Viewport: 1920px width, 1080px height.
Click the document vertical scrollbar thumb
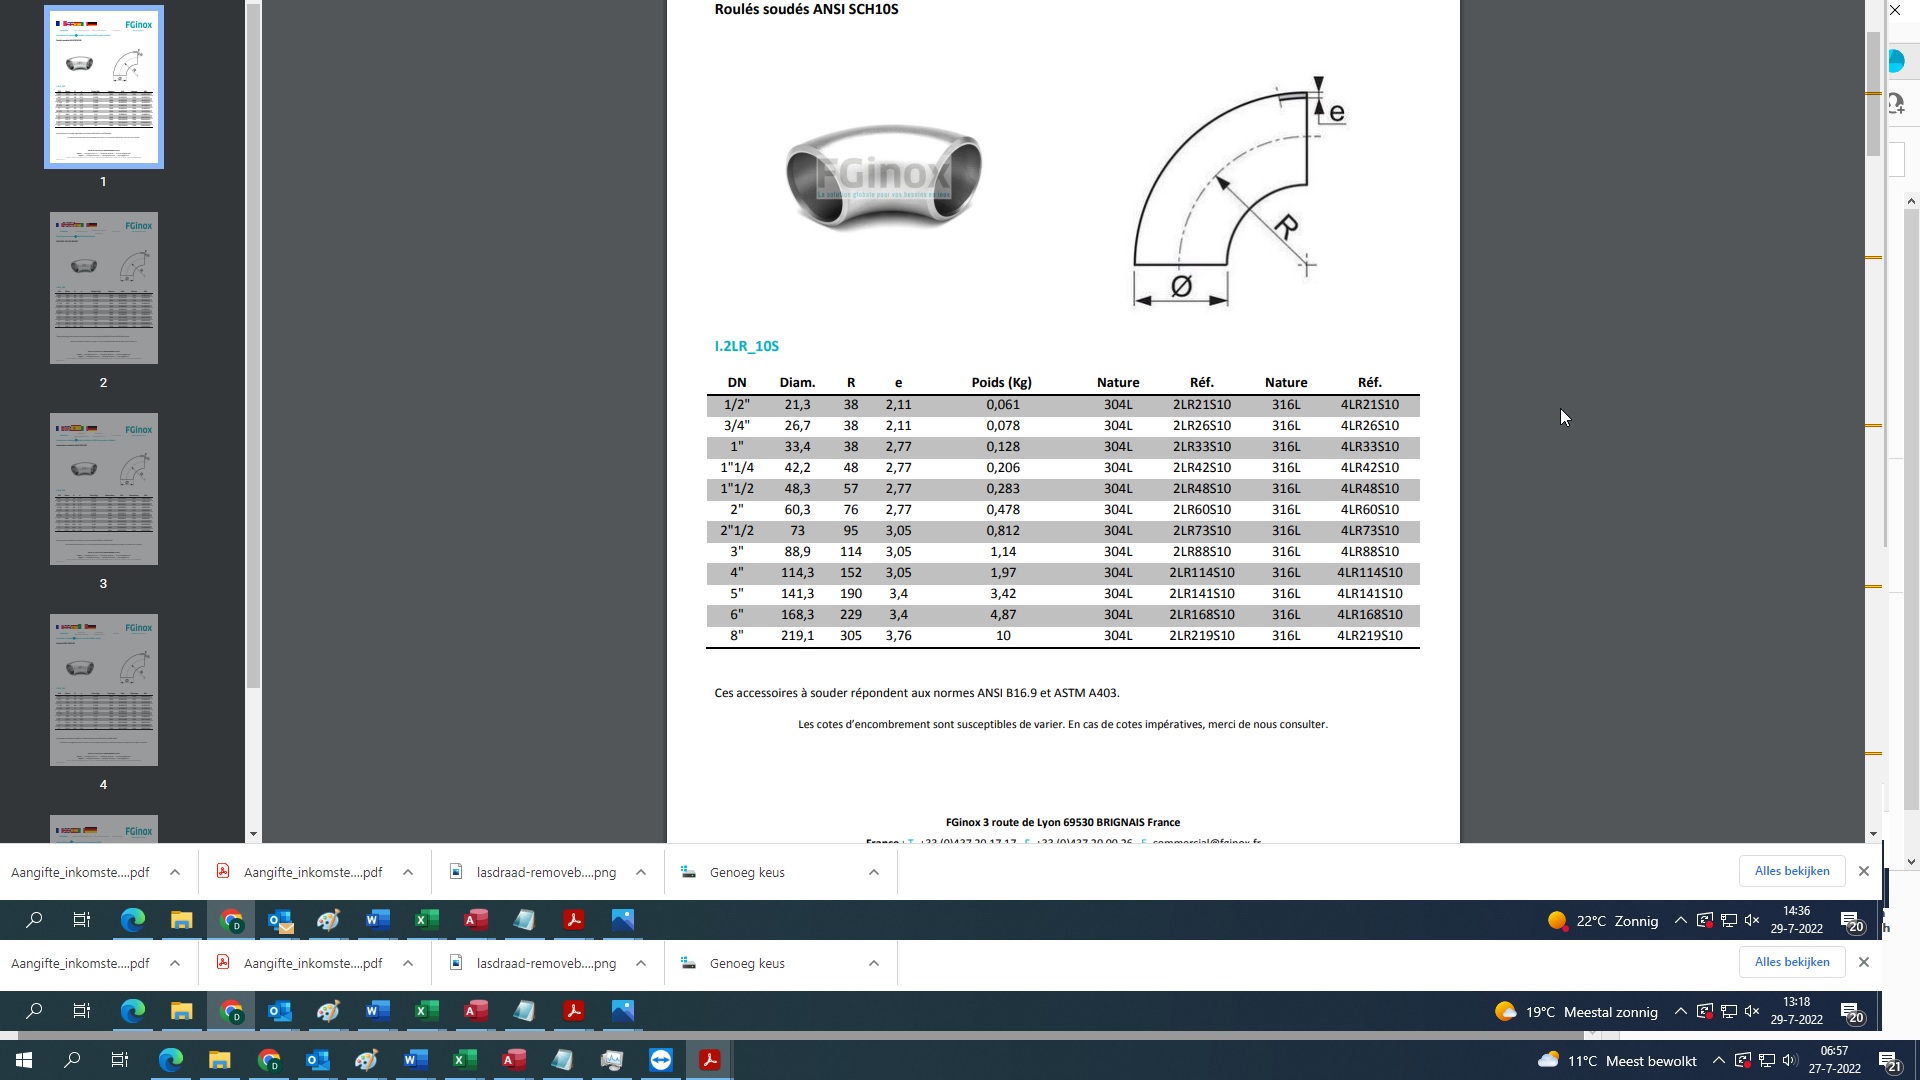click(1873, 93)
